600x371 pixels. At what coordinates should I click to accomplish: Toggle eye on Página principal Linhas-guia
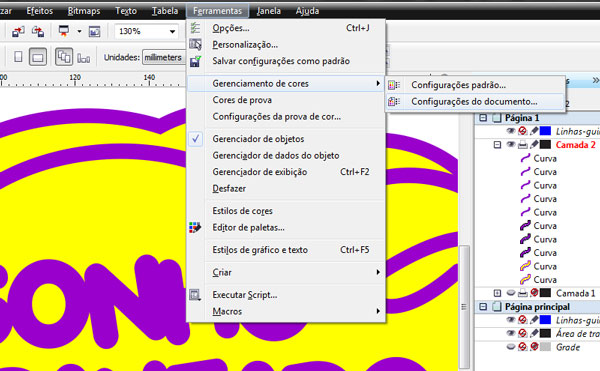click(511, 320)
